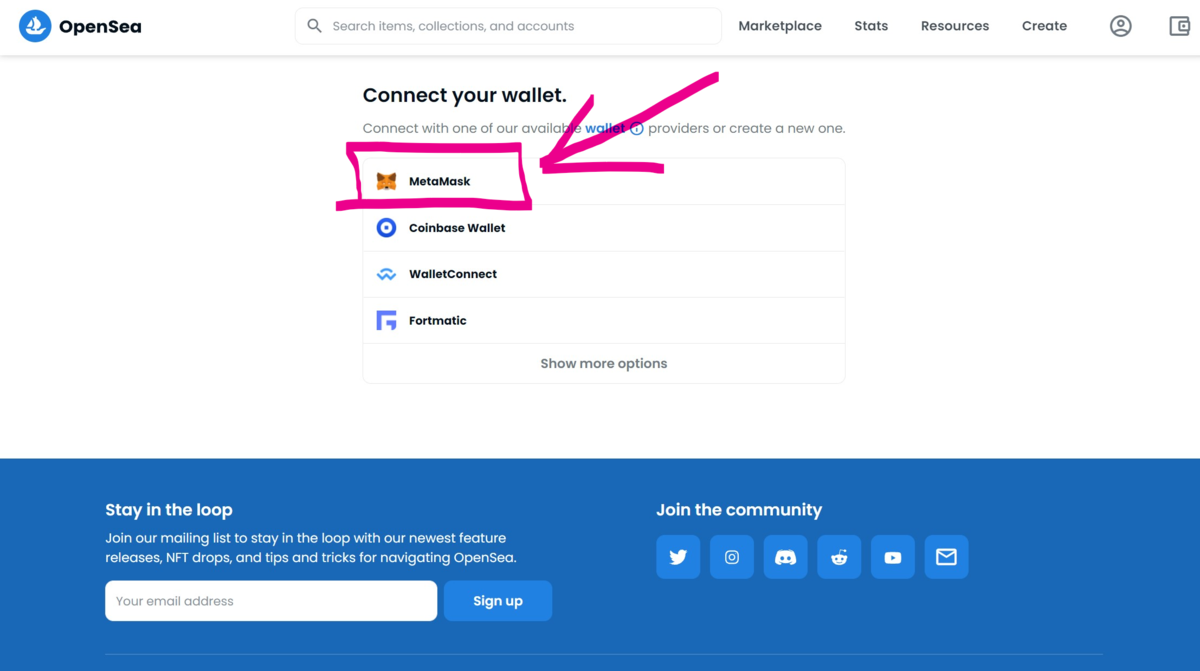1200x671 pixels.
Task: Select MetaMask wallet provider
Action: pos(604,181)
